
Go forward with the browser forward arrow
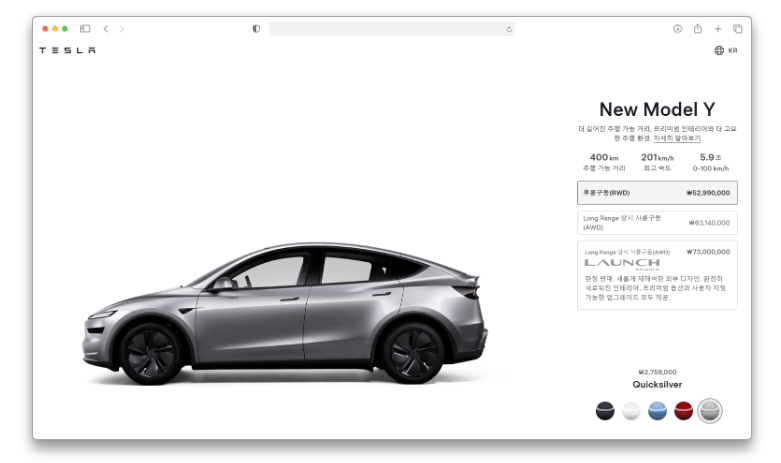pos(122,29)
